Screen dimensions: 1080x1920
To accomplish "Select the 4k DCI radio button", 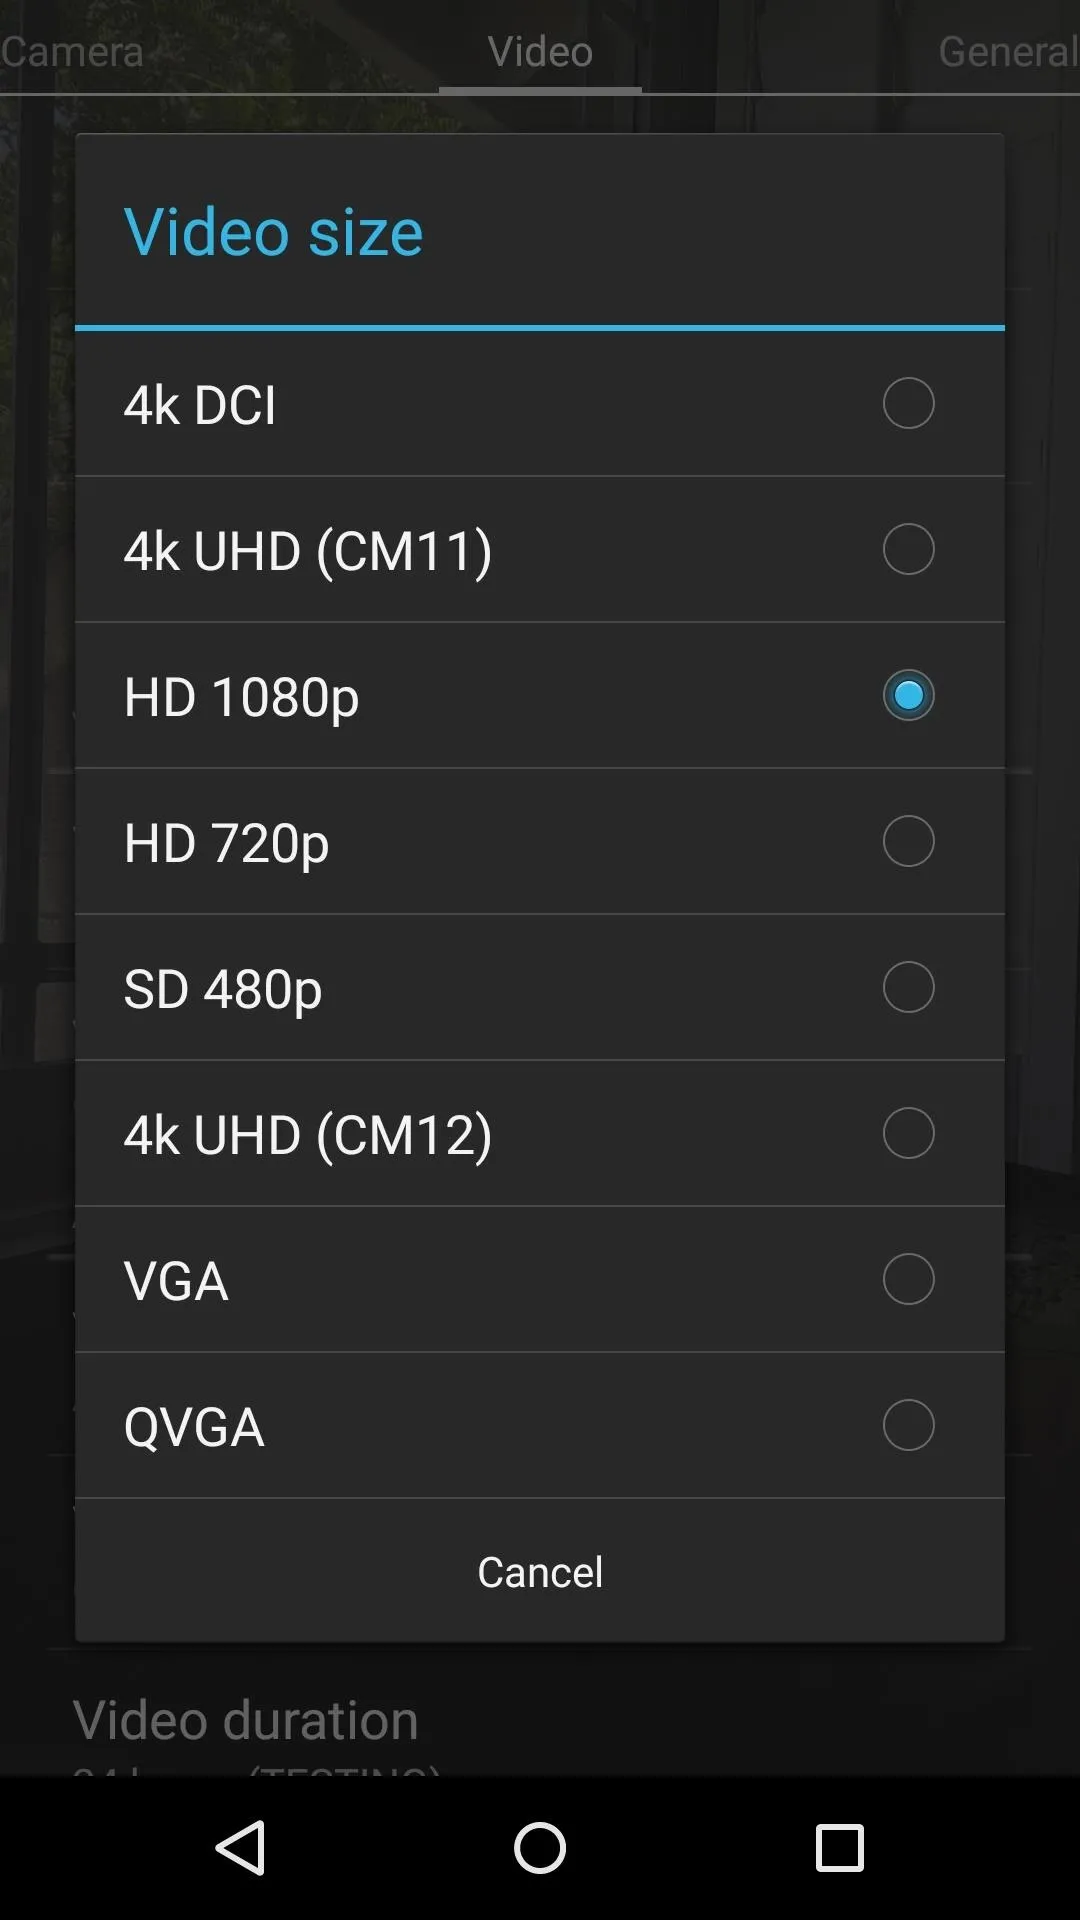I will click(908, 403).
